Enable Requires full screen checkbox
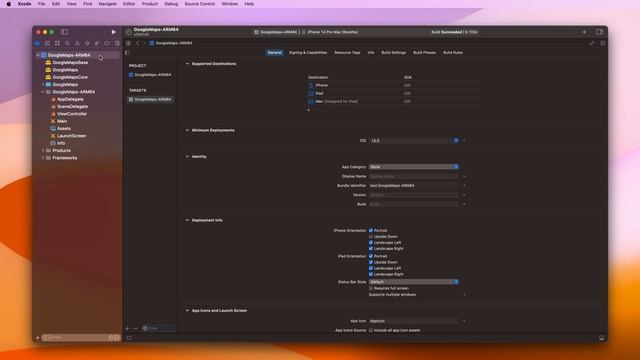640x360 pixels. click(x=371, y=288)
